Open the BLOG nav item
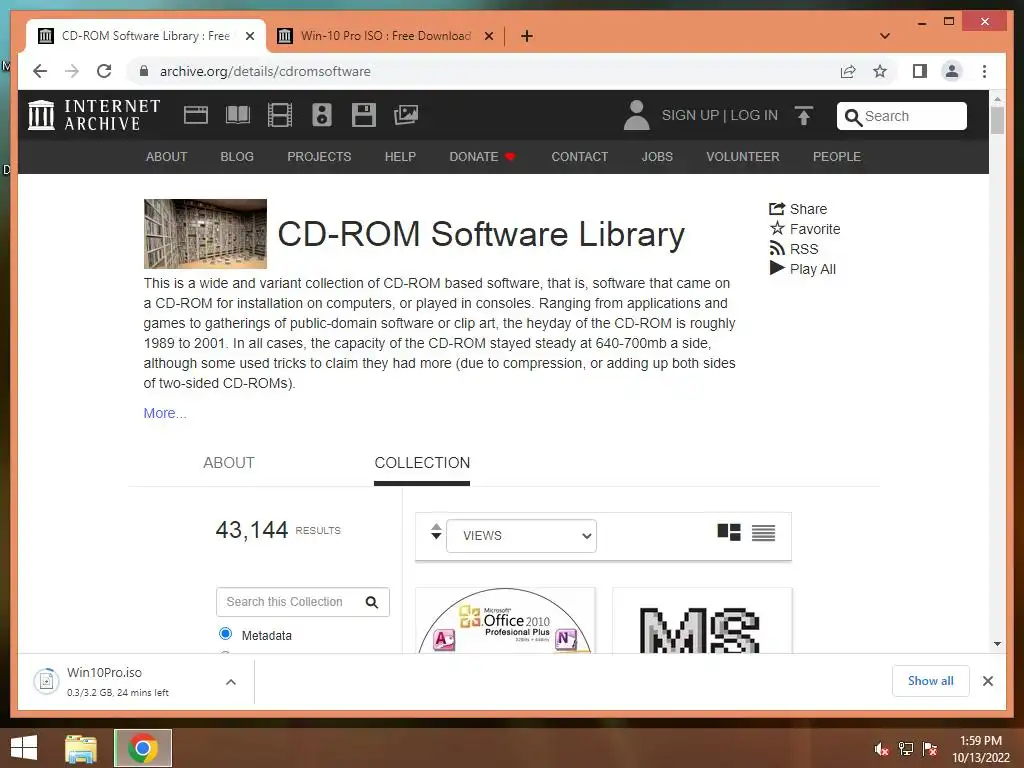This screenshot has width=1024, height=768. (237, 157)
